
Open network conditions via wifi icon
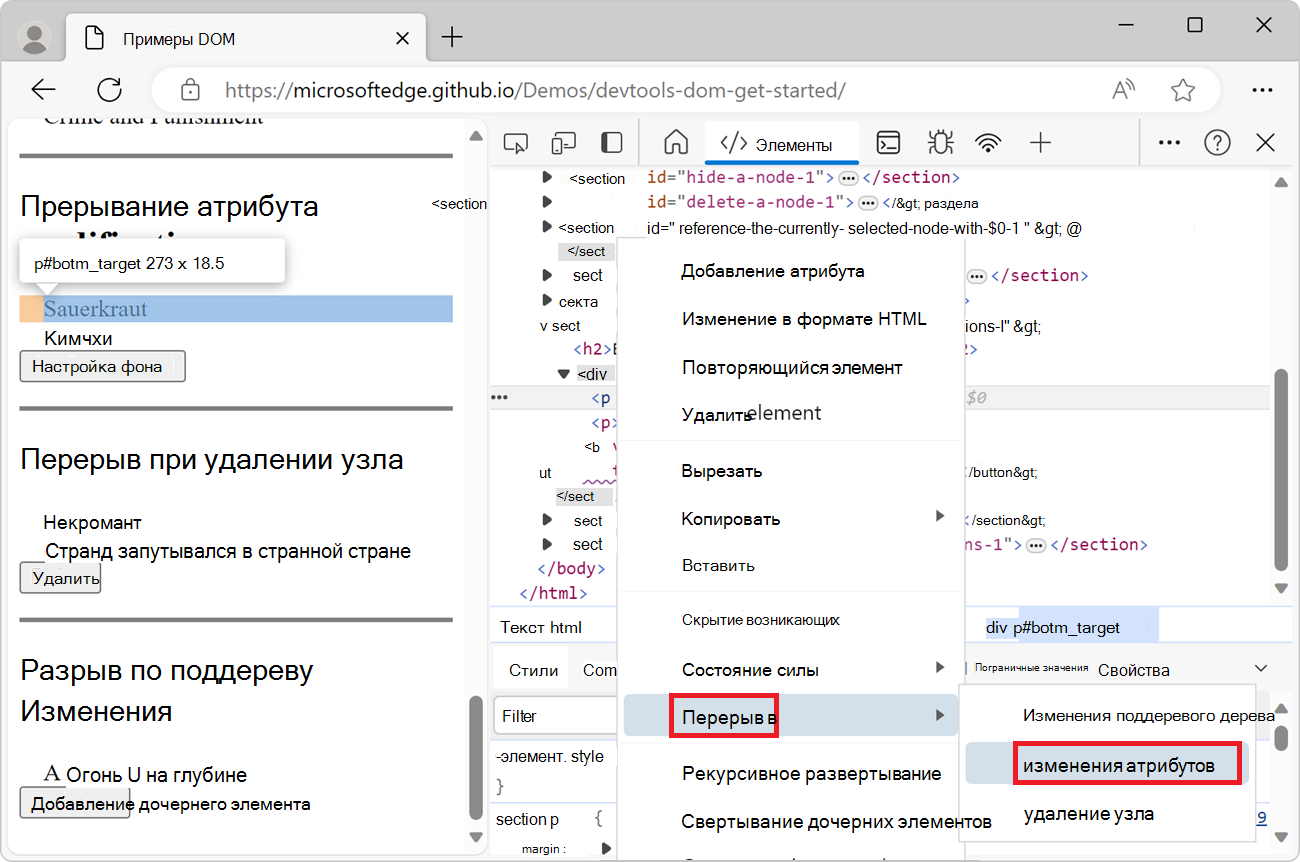[988, 143]
